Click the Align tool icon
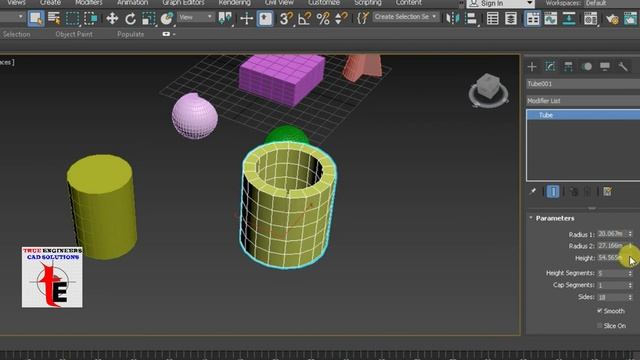The height and width of the screenshot is (360, 640). (x=471, y=18)
